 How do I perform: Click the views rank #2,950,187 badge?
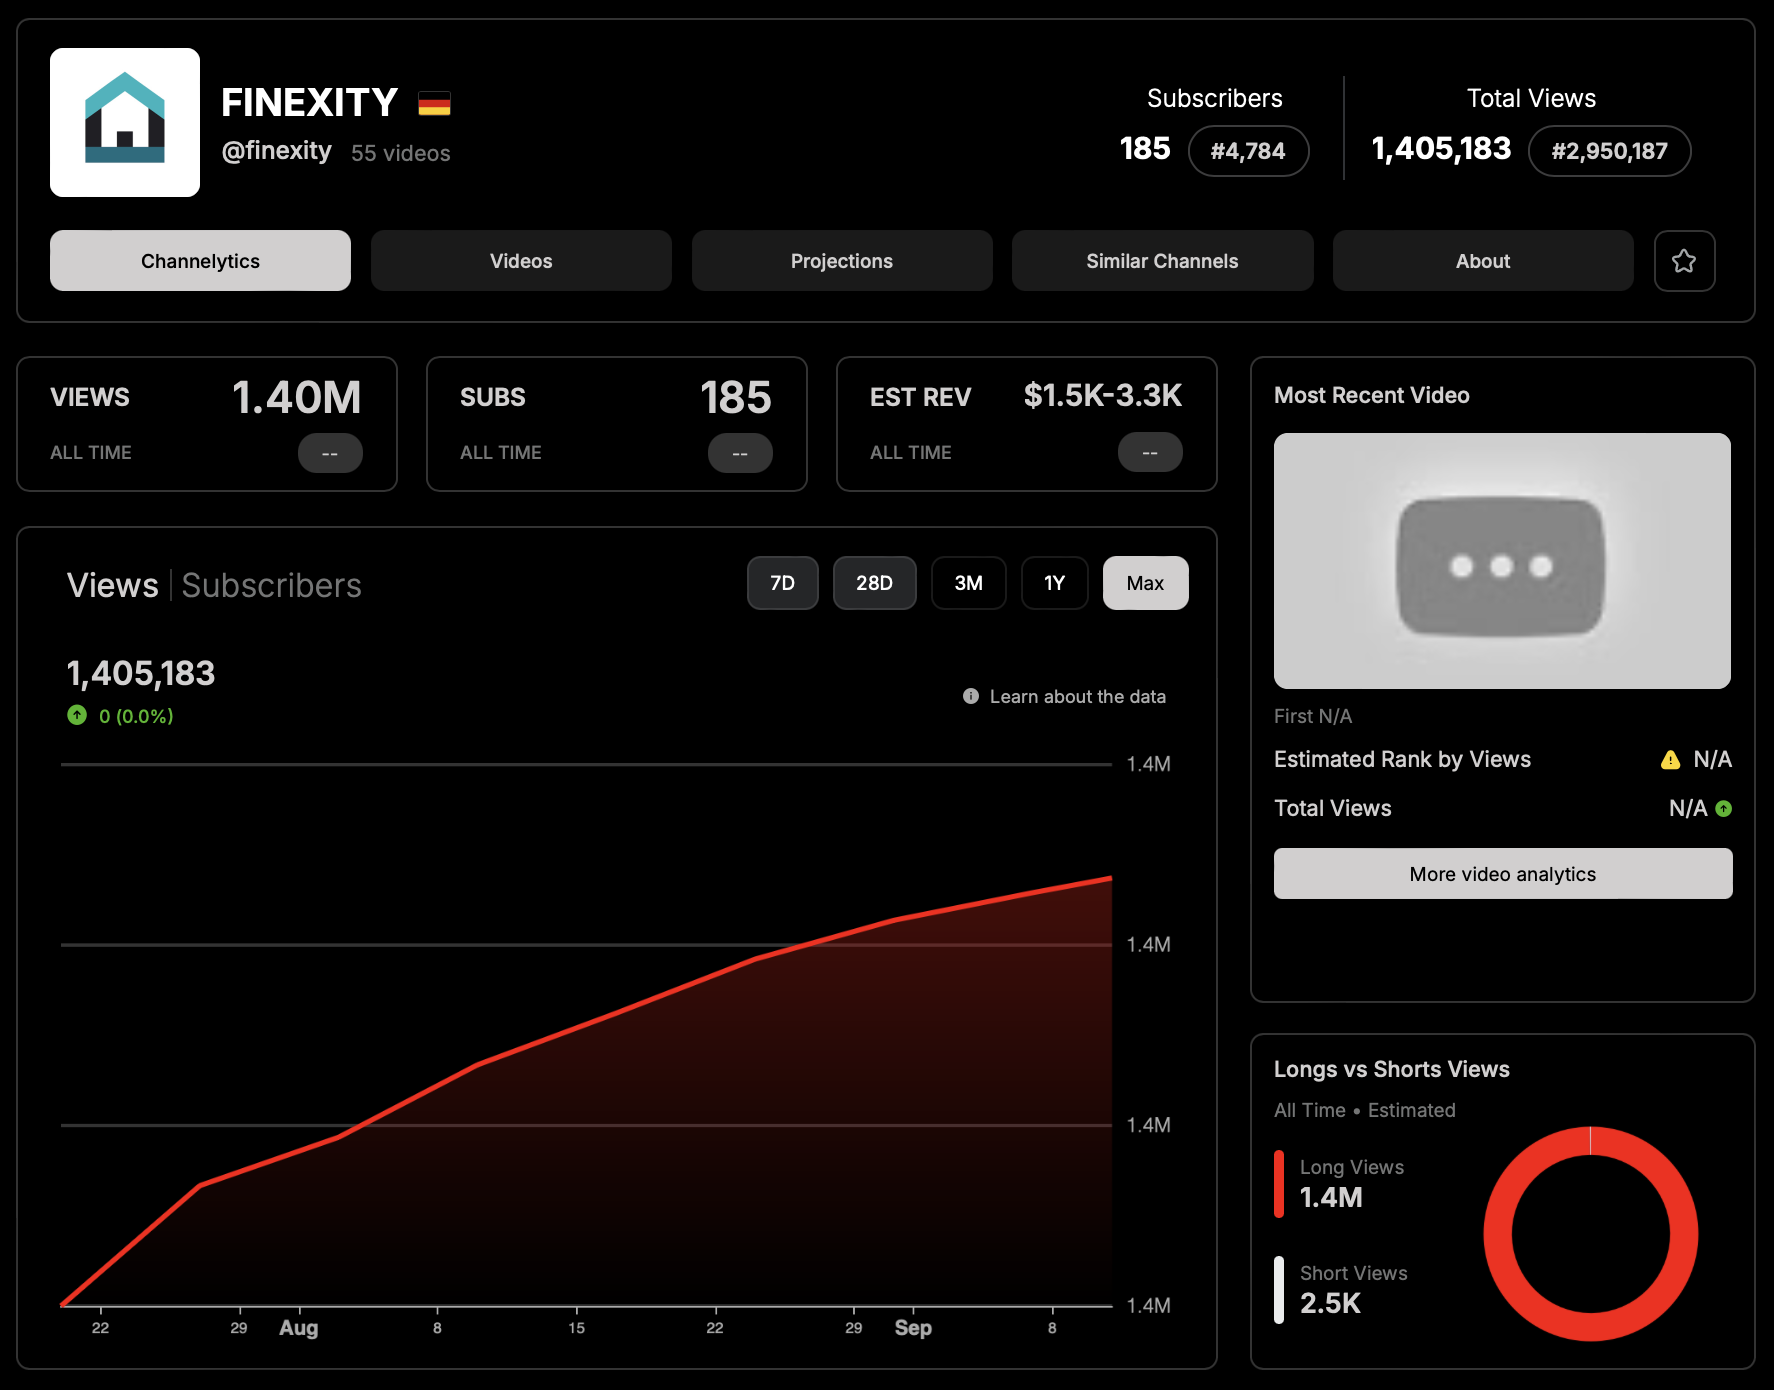pyautogui.click(x=1610, y=151)
